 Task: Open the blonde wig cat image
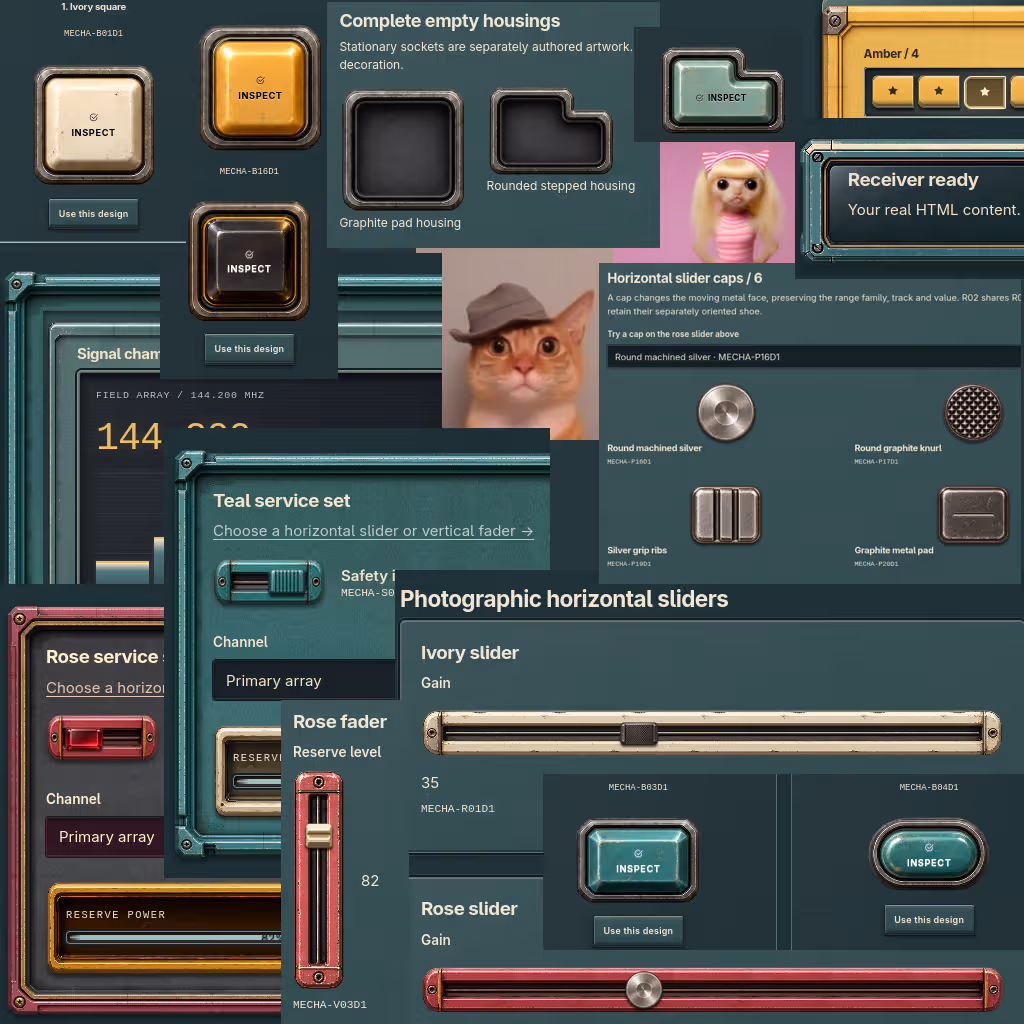(x=727, y=202)
